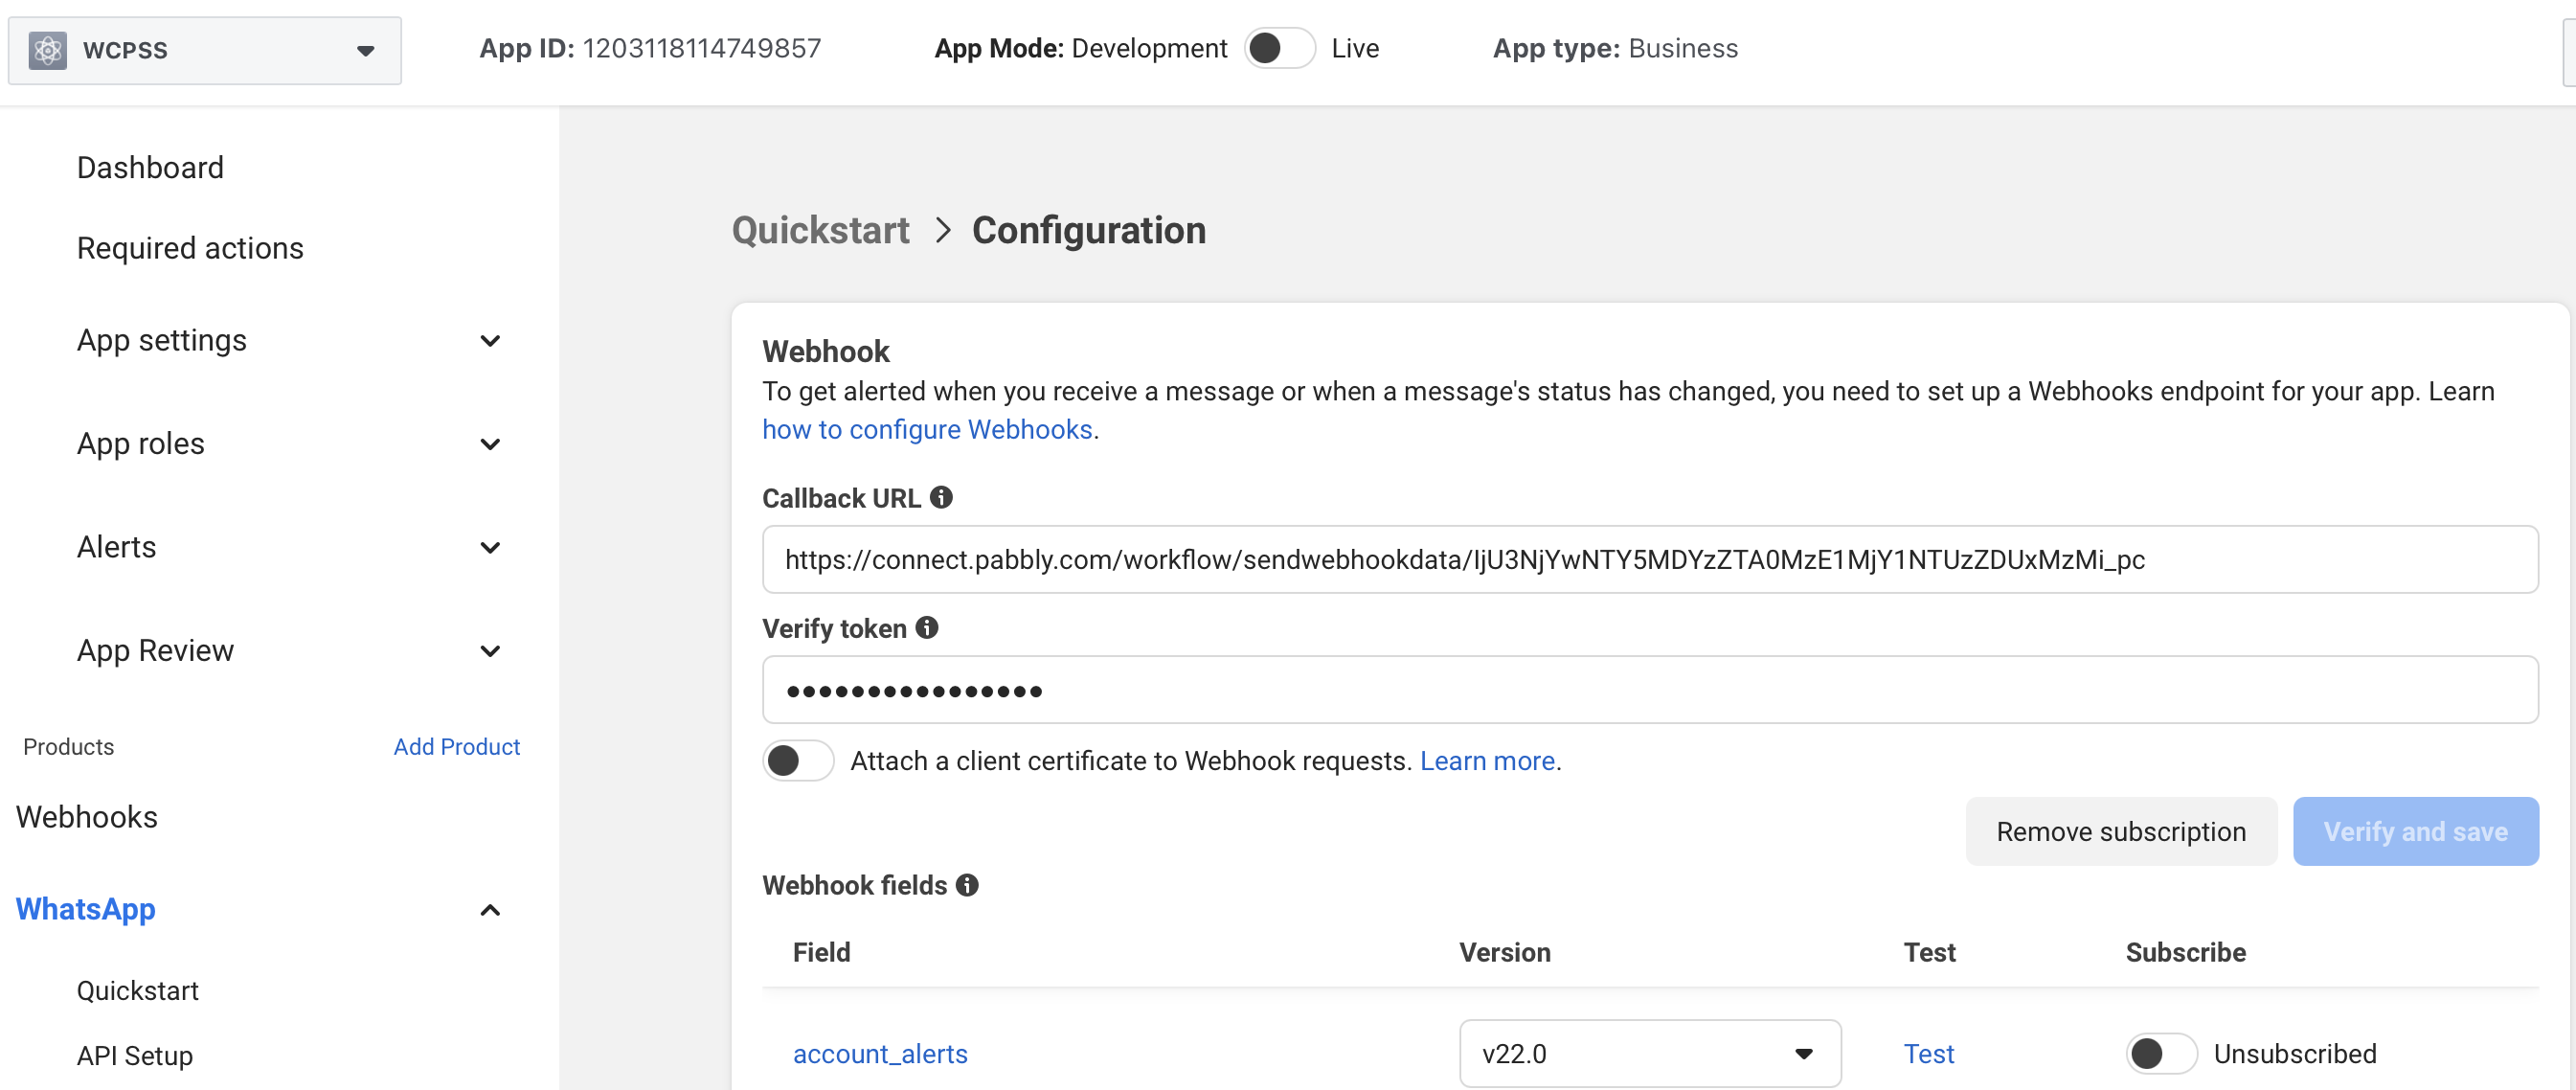Enable the client certificate toggle
The width and height of the screenshot is (2576, 1090).
797,760
